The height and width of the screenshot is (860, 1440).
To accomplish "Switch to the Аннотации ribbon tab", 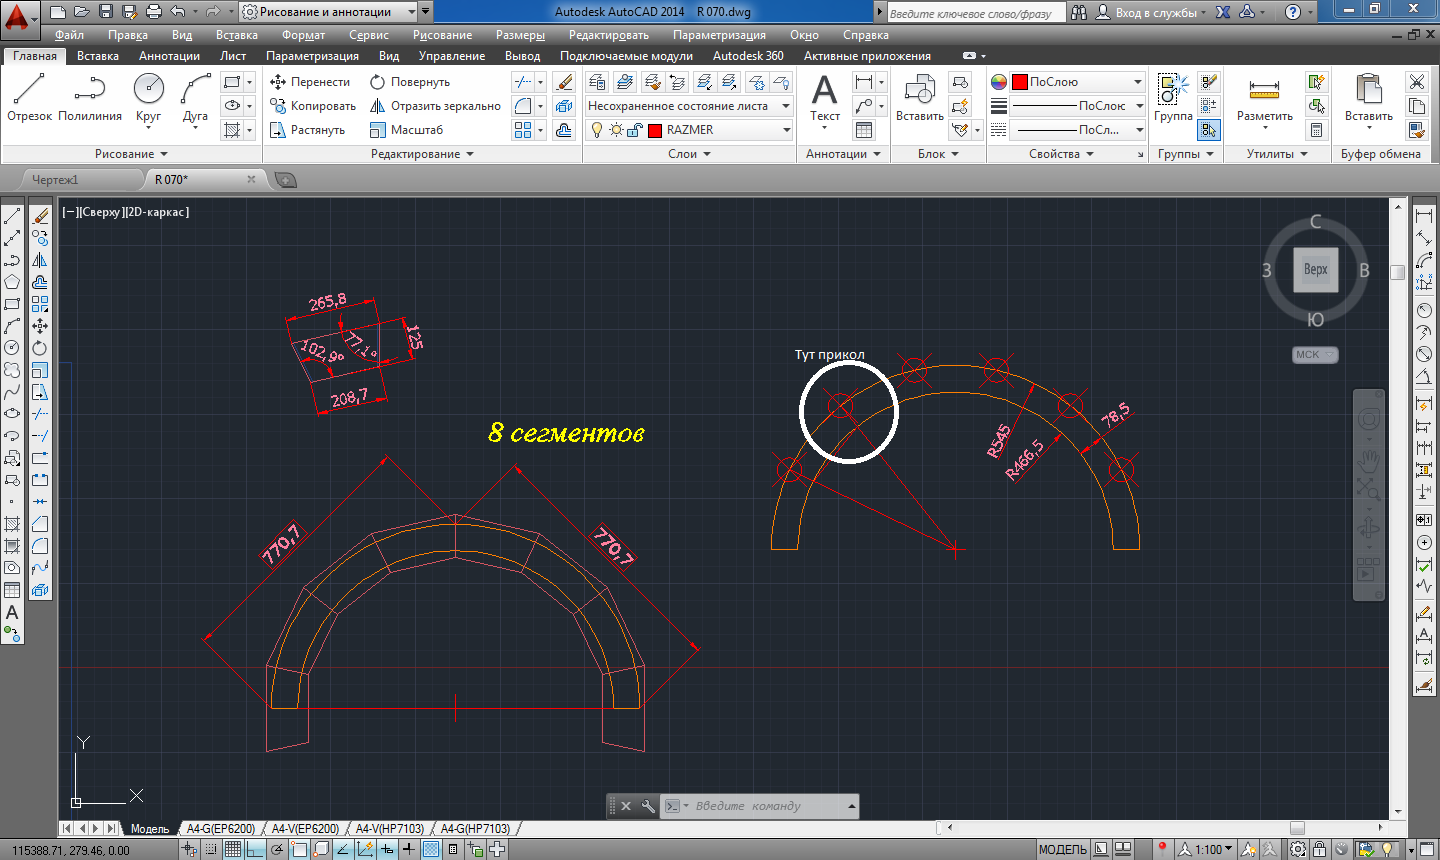I will [x=169, y=56].
